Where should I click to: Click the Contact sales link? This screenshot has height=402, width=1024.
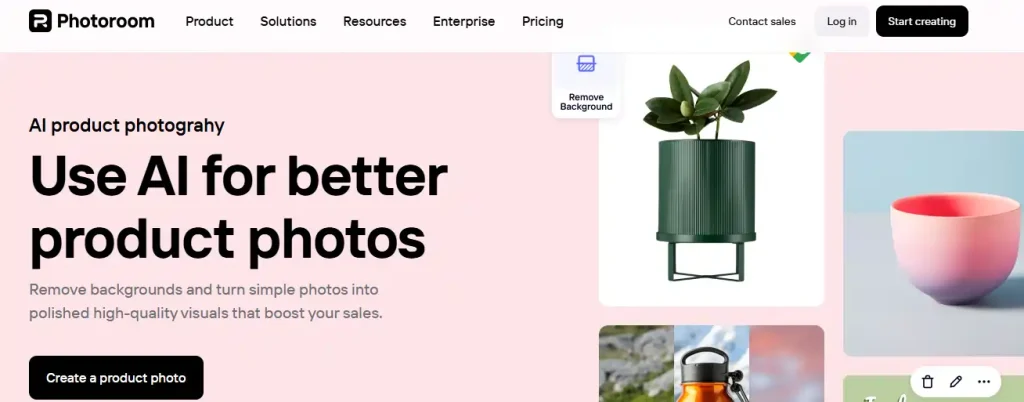[761, 22]
